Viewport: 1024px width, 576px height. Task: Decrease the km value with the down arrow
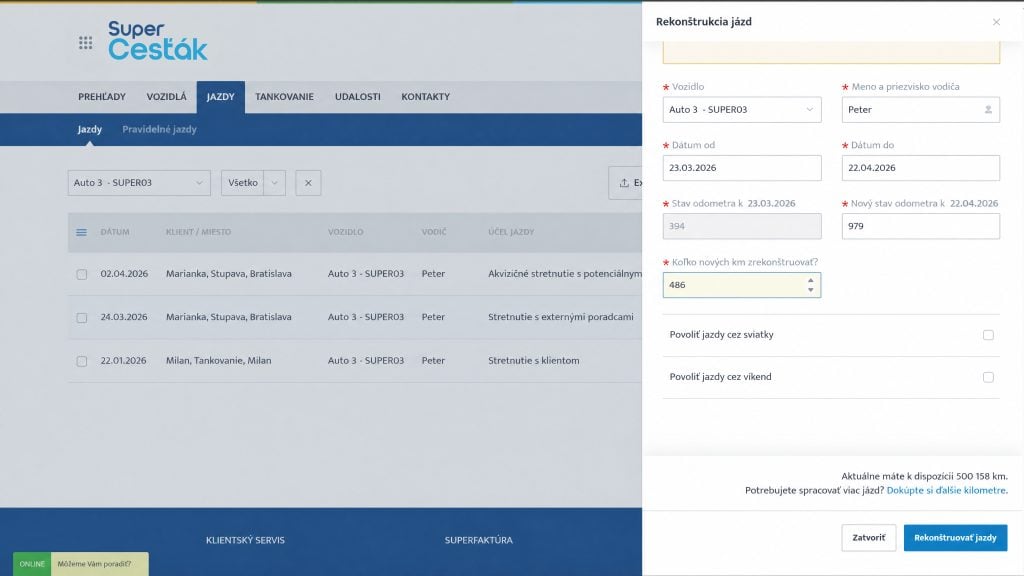810,290
